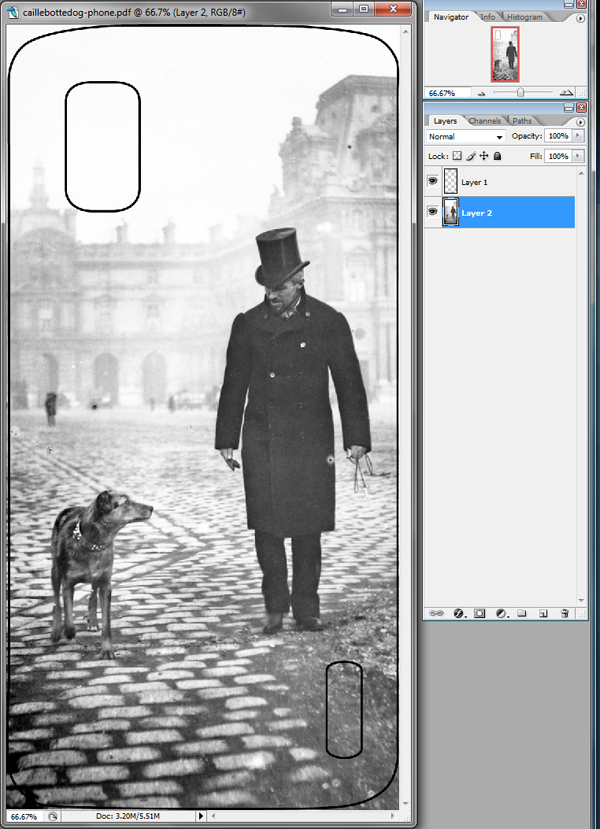Lock layer position
This screenshot has width=600, height=829.
pos(484,156)
